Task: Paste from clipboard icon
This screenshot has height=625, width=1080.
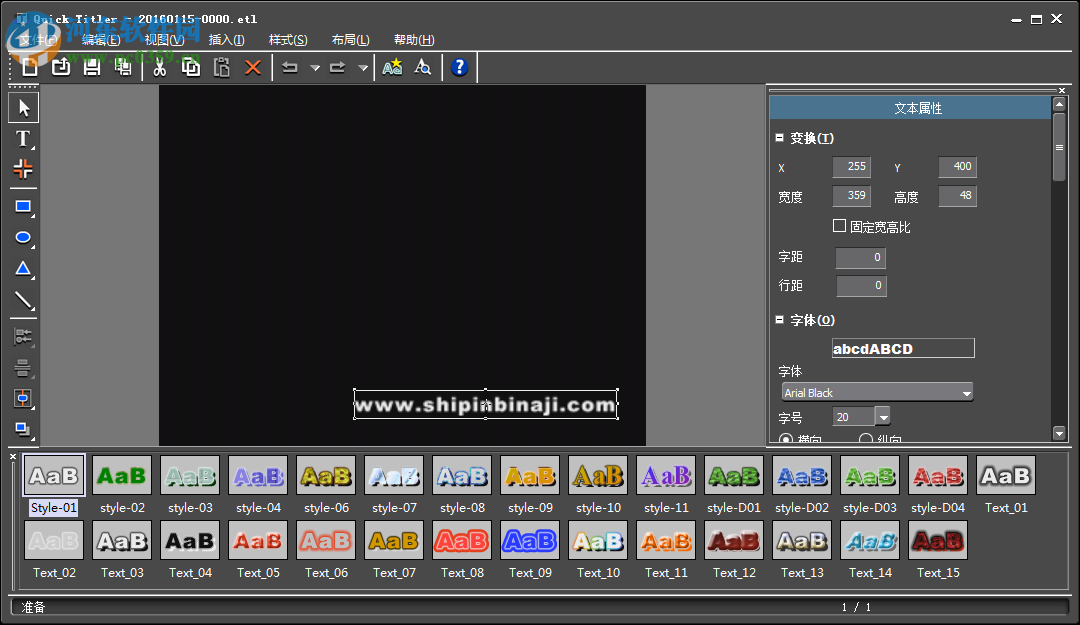Action: 222,68
